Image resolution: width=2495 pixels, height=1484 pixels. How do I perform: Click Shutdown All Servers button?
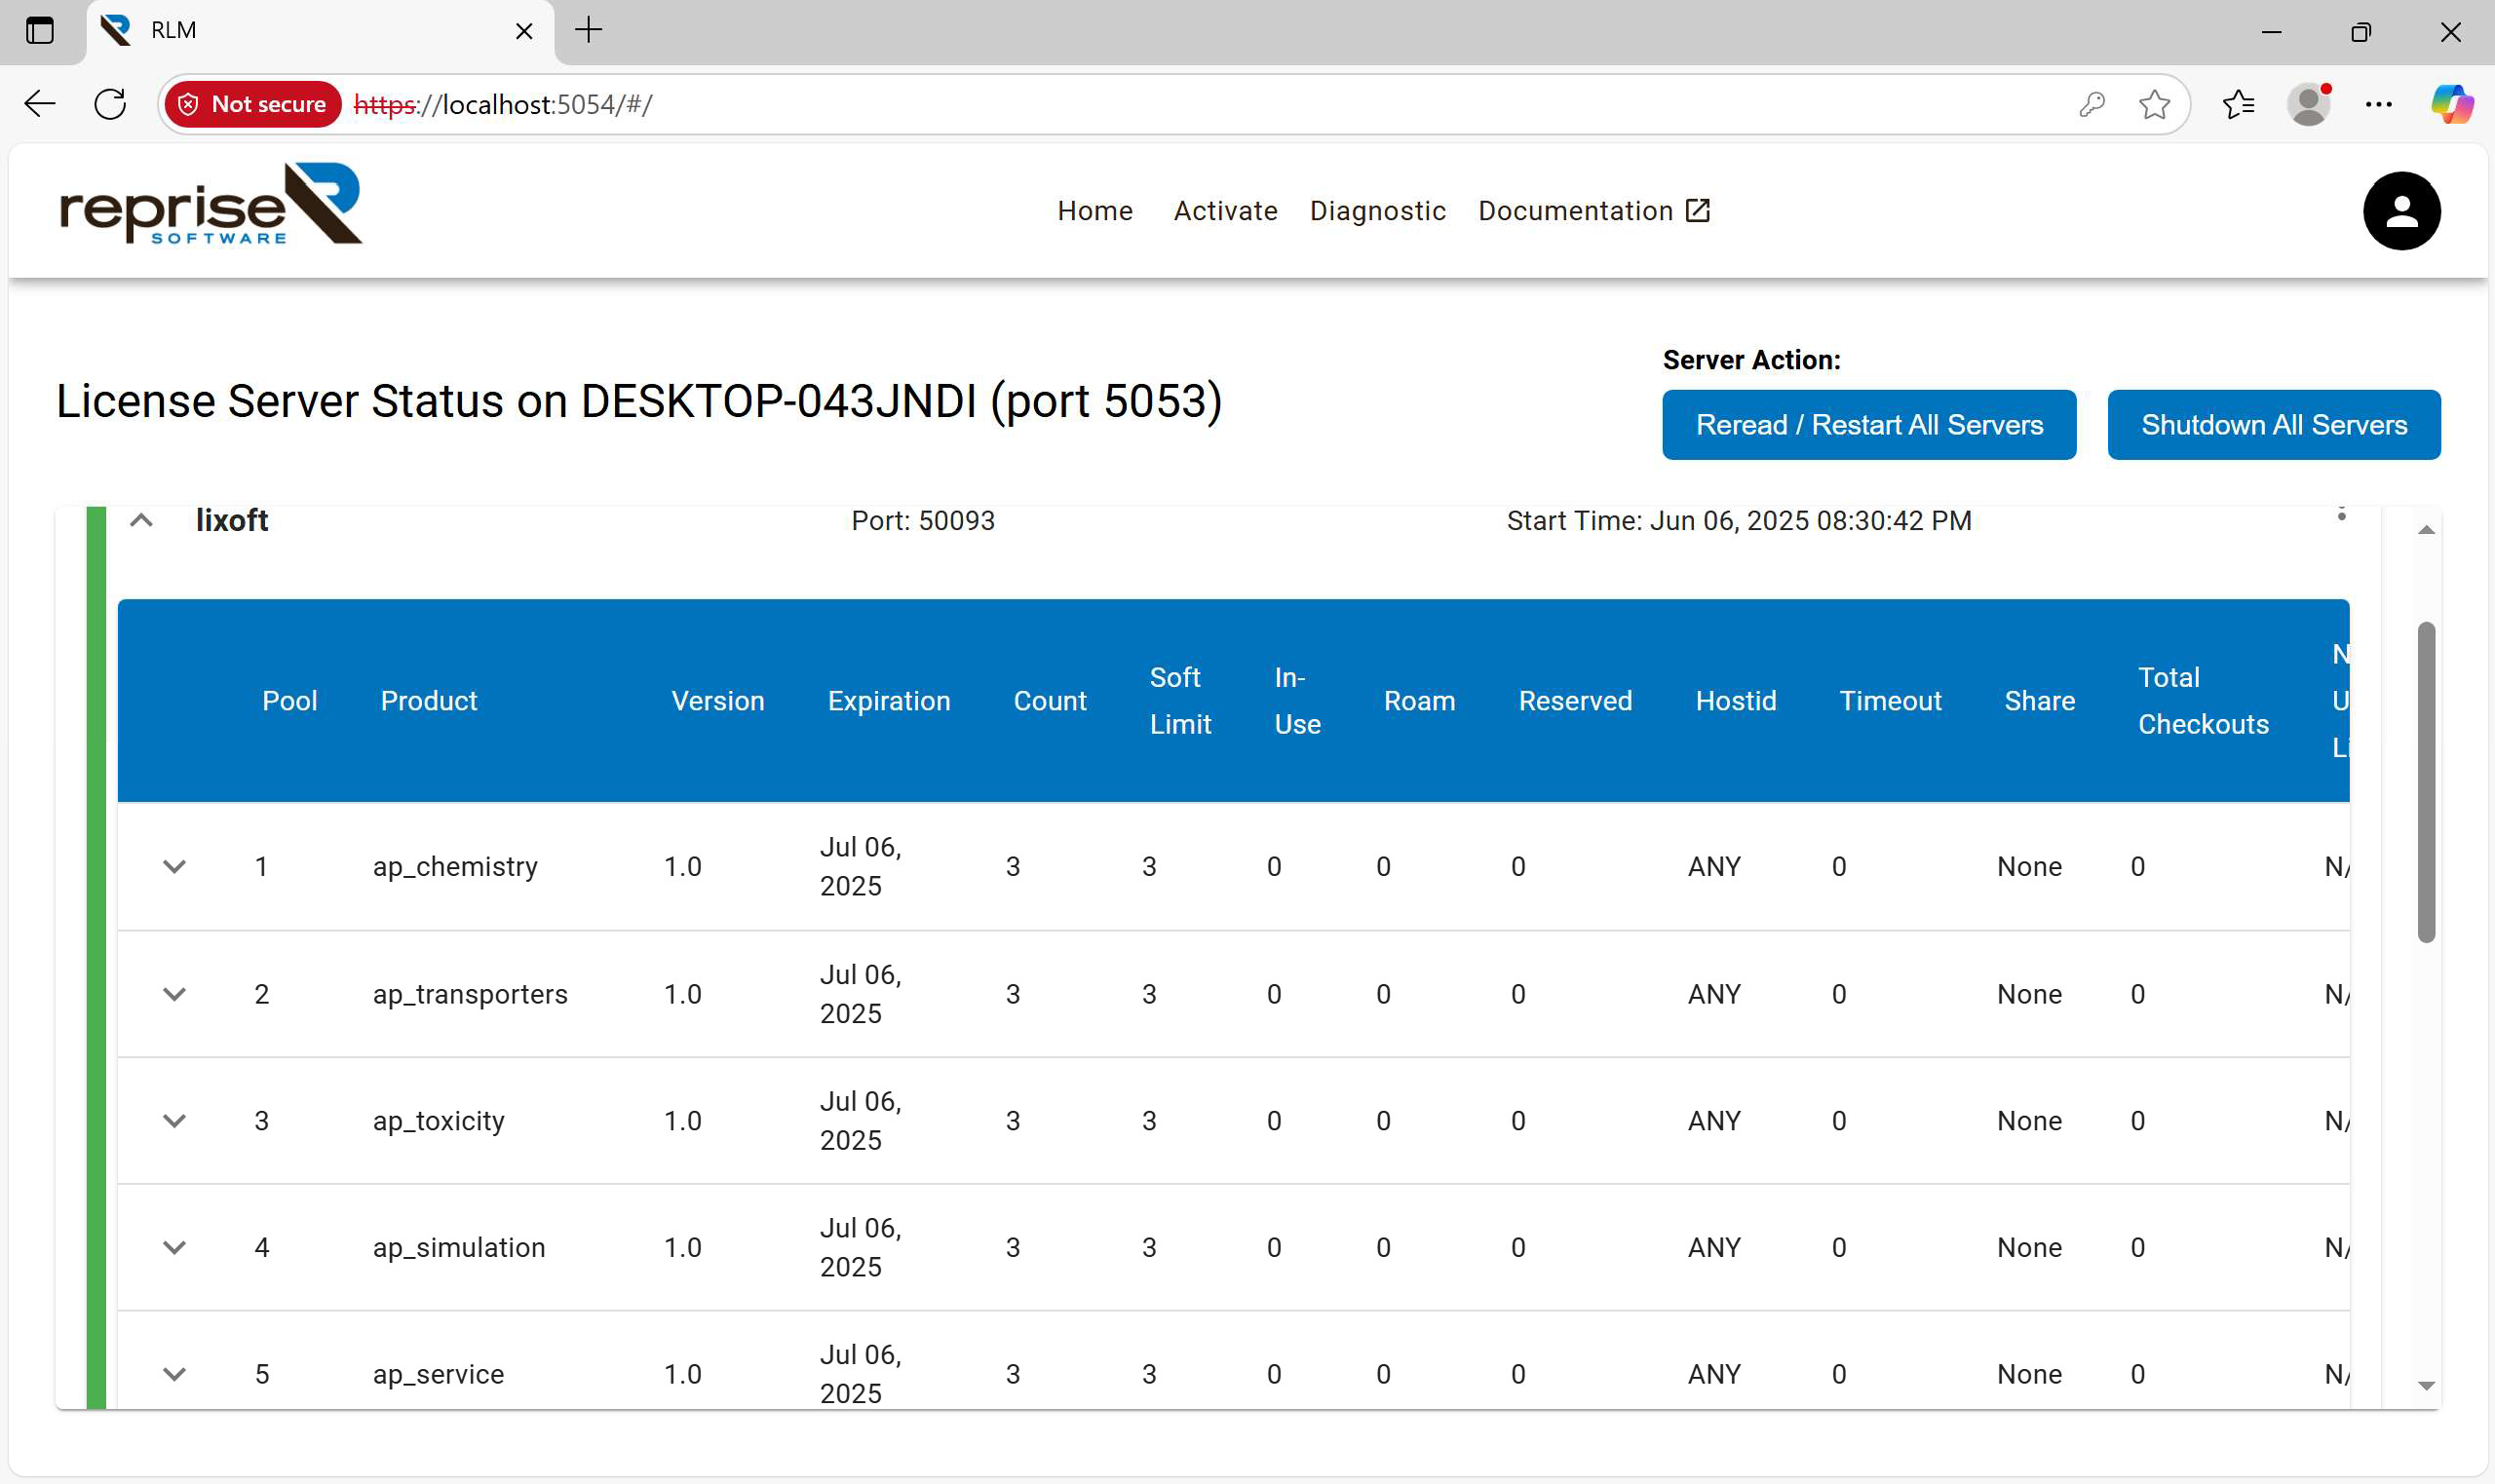(2273, 425)
